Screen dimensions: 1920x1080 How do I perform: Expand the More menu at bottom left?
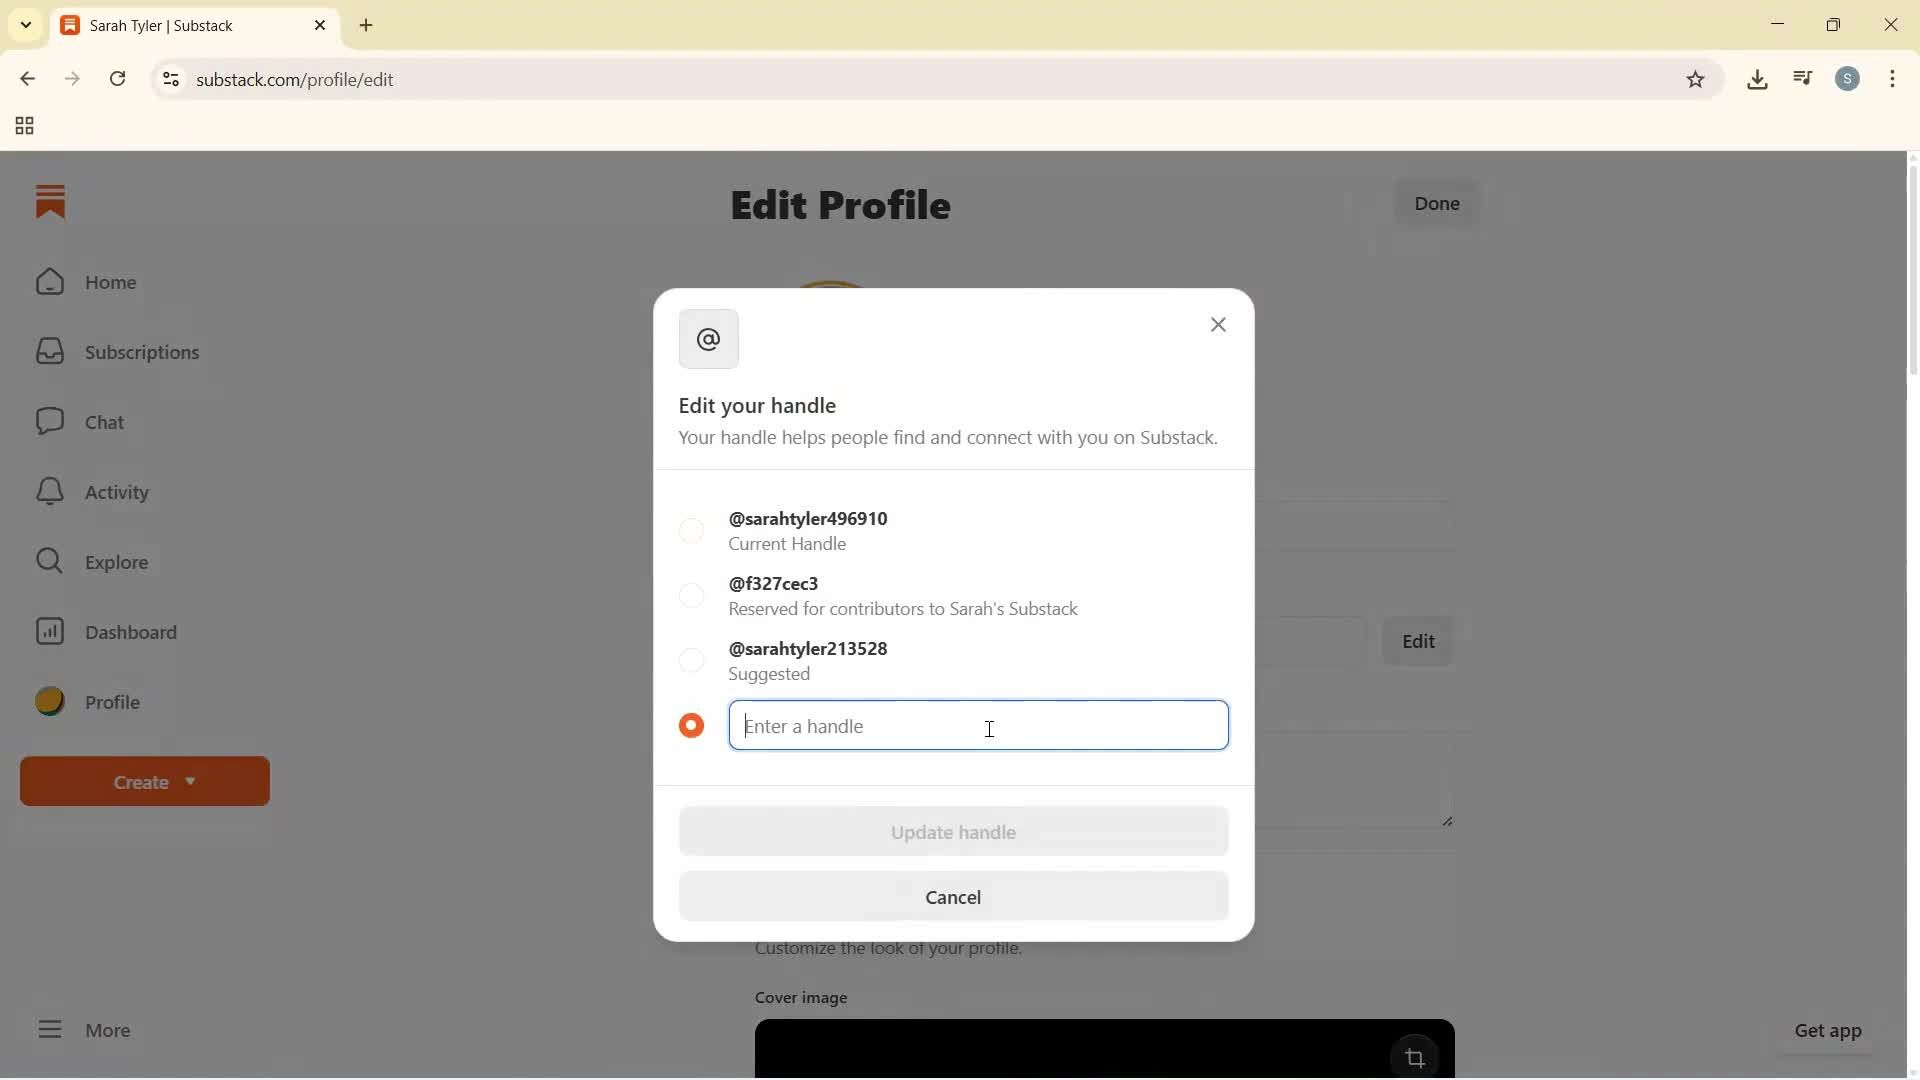85,1030
